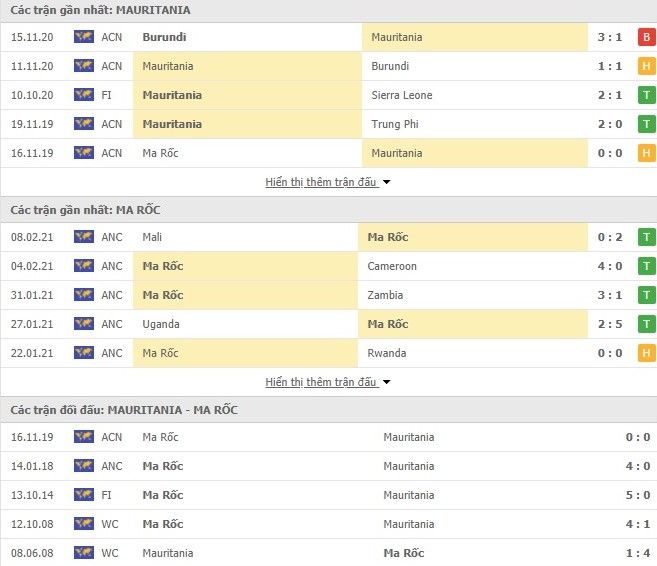657x566 pixels.
Task: Click red B result badge for Burundi match
Action: pyautogui.click(x=647, y=37)
